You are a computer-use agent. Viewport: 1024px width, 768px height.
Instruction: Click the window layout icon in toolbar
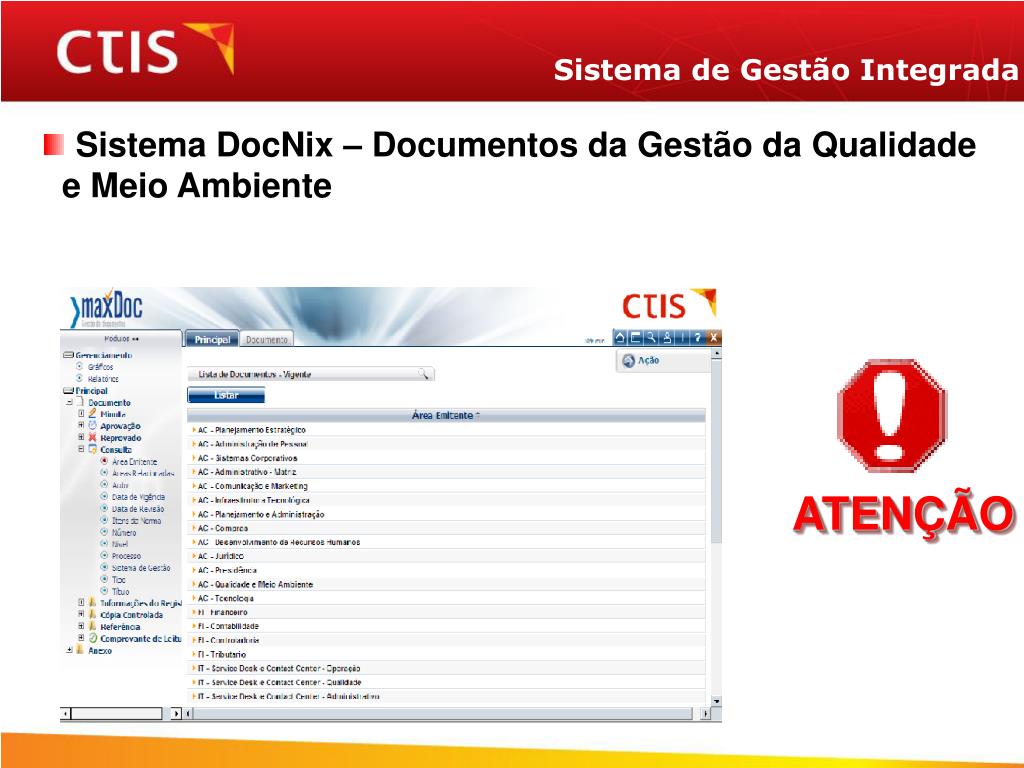[x=635, y=338]
